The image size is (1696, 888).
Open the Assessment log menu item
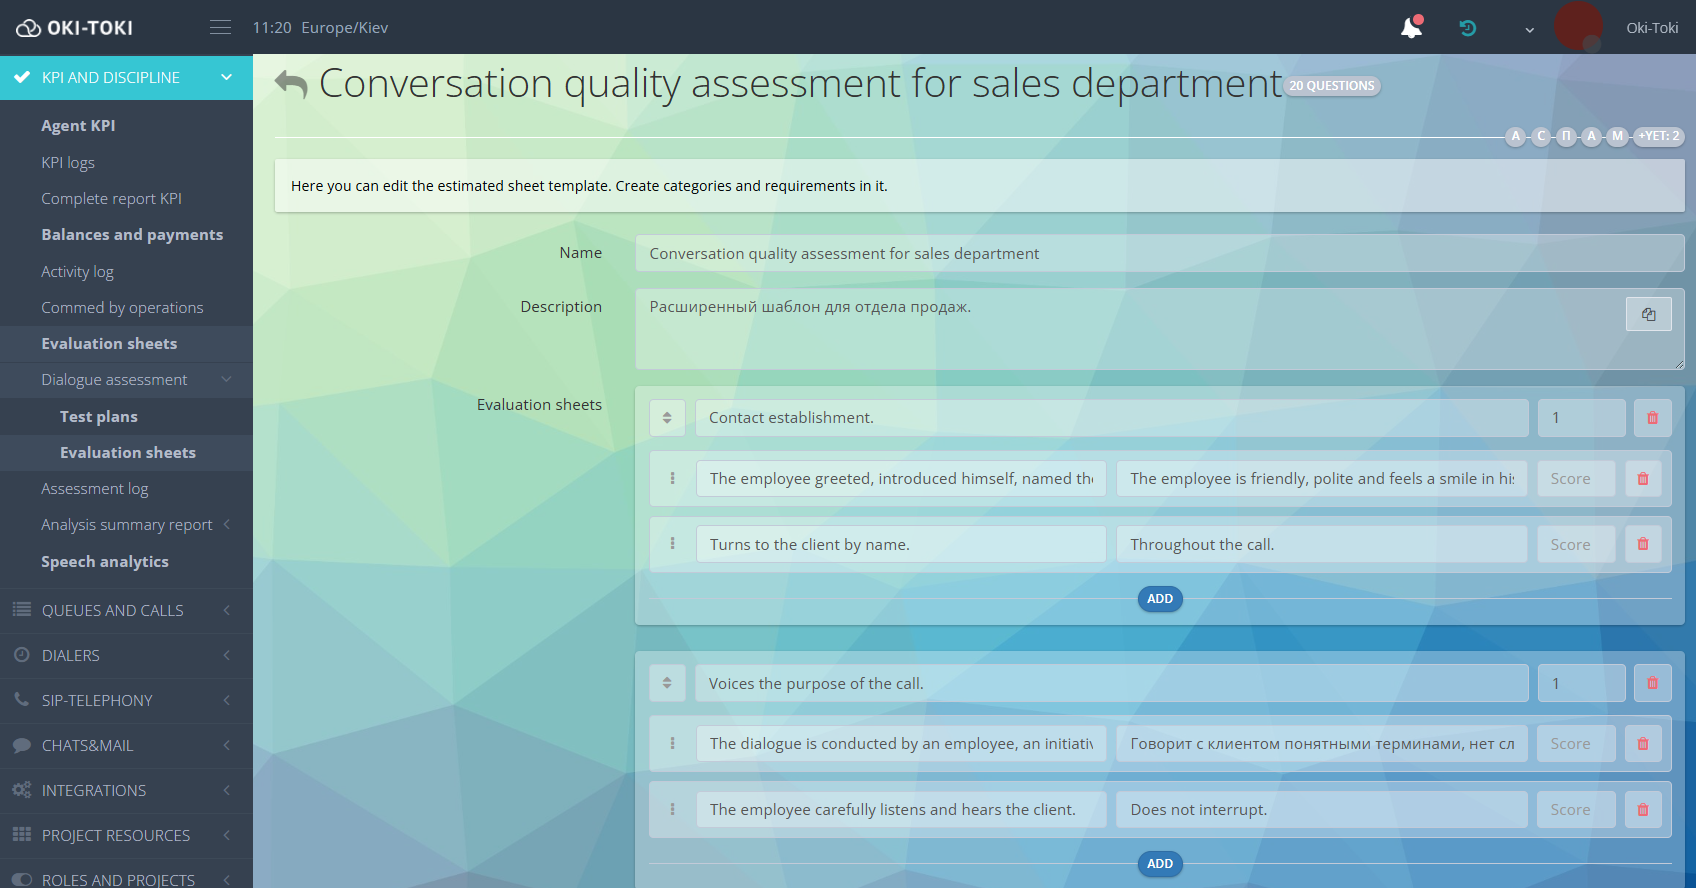94,489
